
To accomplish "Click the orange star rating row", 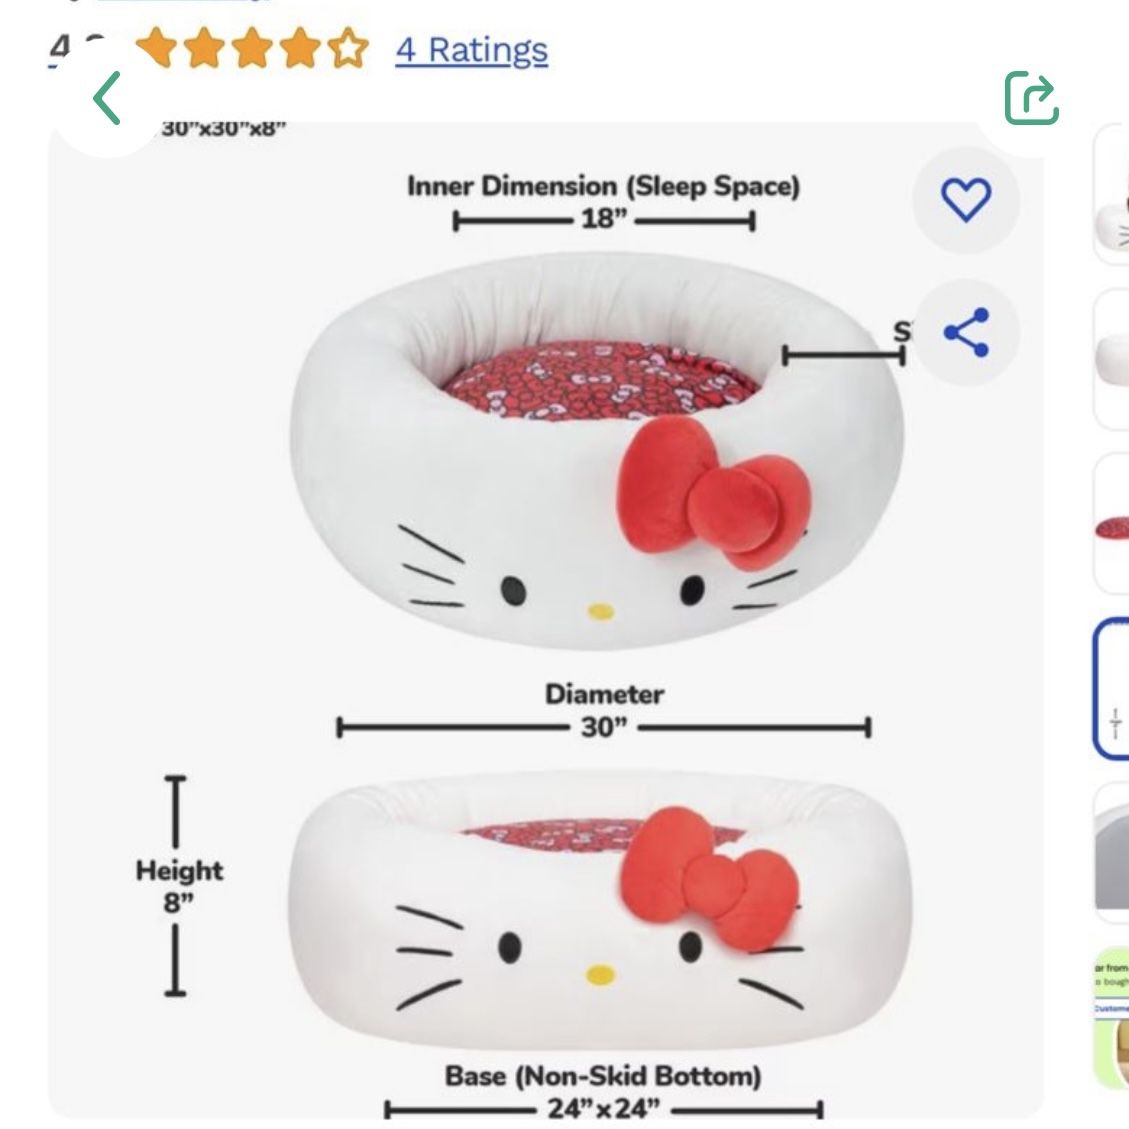I will pos(250,49).
